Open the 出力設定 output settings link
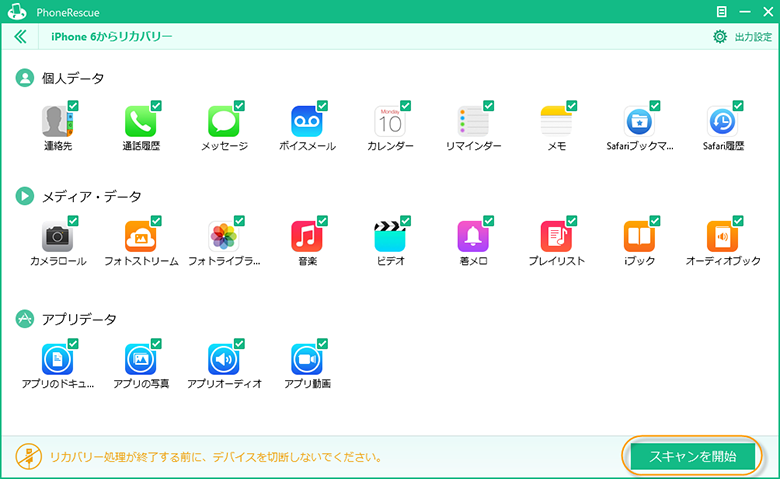Viewport: 780px width, 479px height. point(753,37)
